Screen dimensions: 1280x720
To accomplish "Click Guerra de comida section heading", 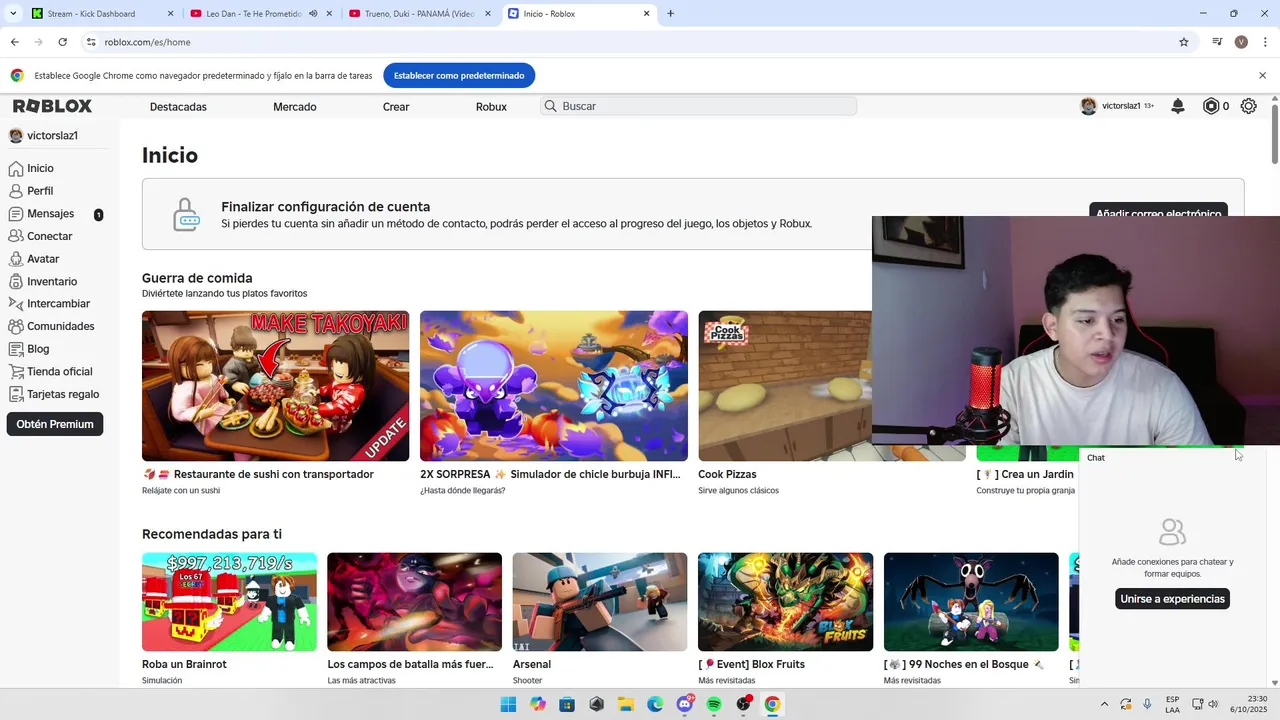I will (197, 278).
